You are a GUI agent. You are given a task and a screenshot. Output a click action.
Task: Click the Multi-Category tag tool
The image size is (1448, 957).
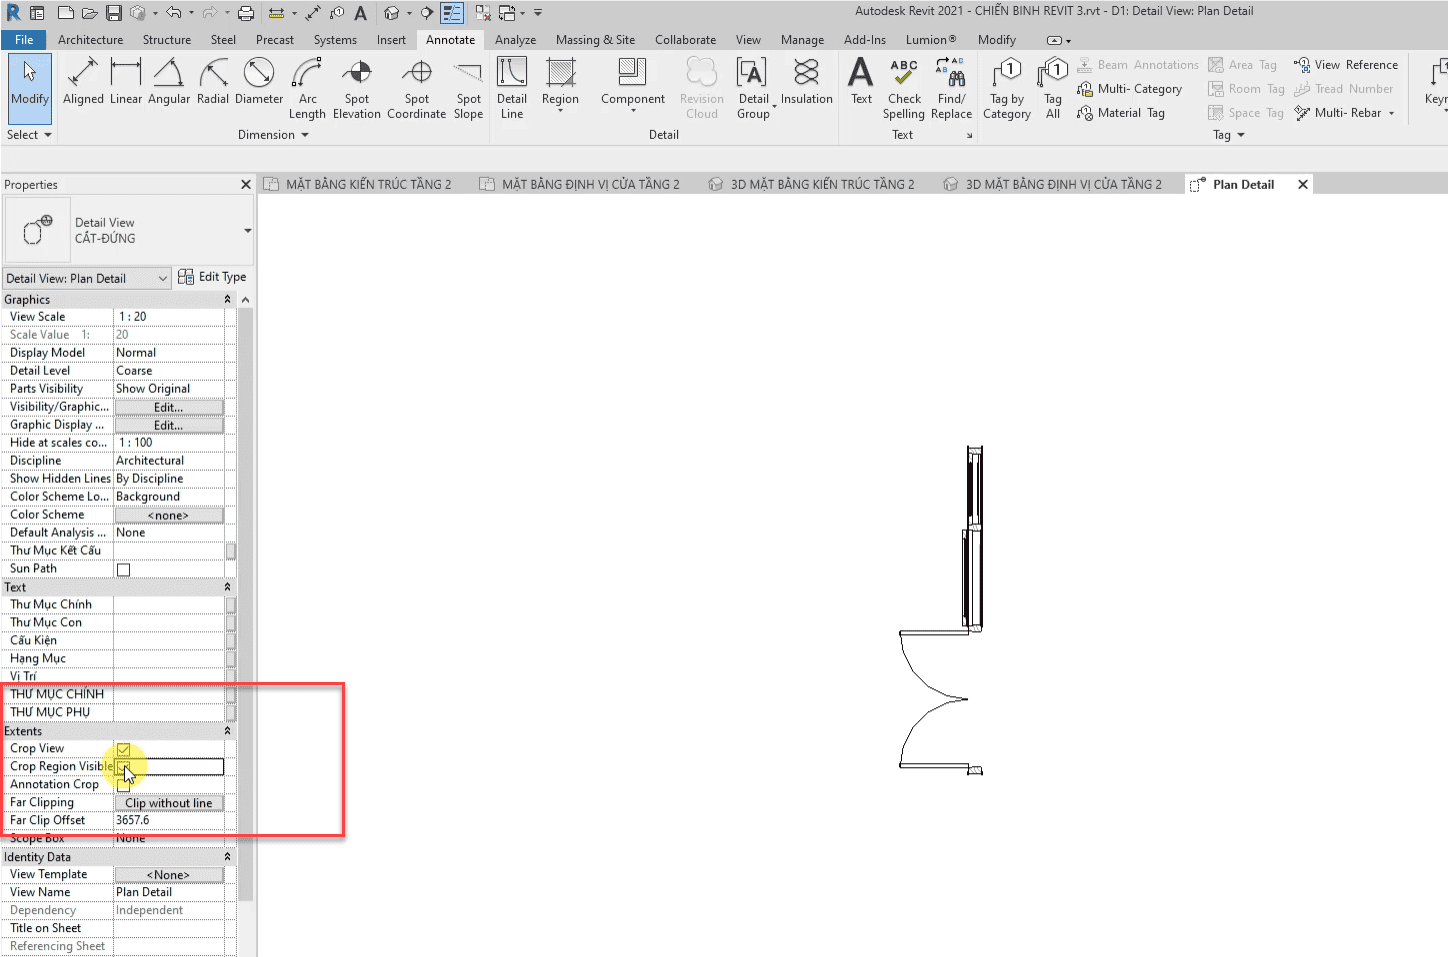point(1129,89)
